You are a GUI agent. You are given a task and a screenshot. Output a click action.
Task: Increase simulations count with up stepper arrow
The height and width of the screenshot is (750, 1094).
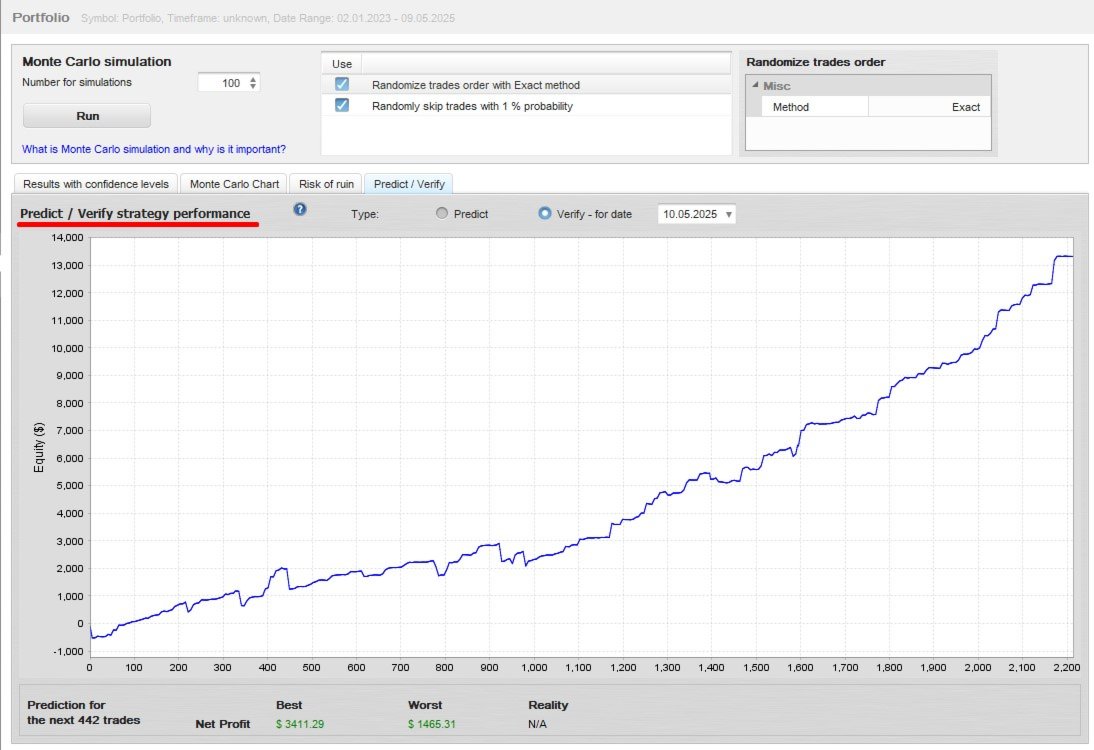253,79
